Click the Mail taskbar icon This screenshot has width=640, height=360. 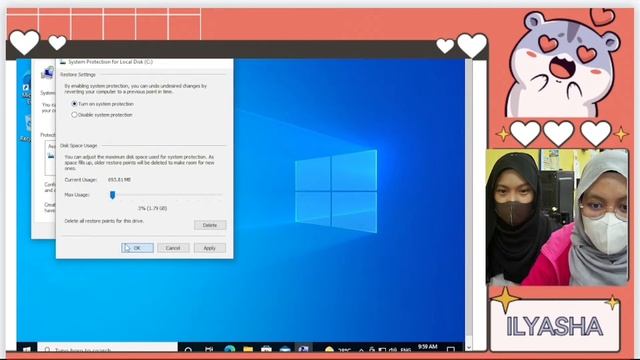pos(285,348)
